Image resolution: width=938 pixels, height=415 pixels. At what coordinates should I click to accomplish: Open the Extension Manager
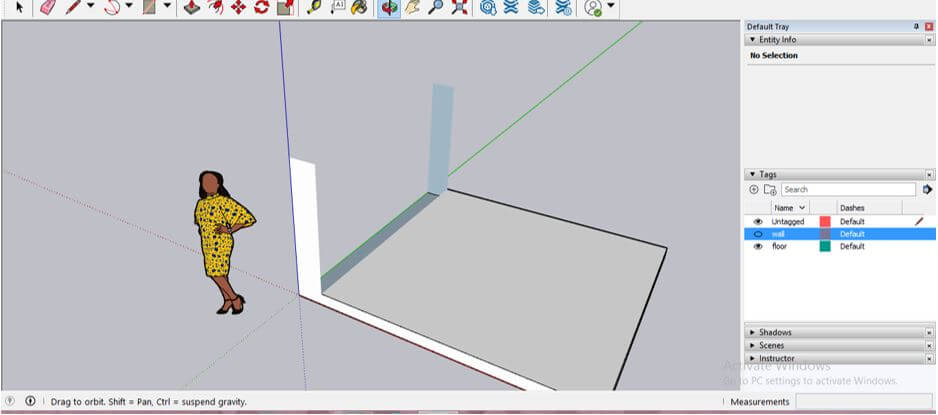point(563,7)
